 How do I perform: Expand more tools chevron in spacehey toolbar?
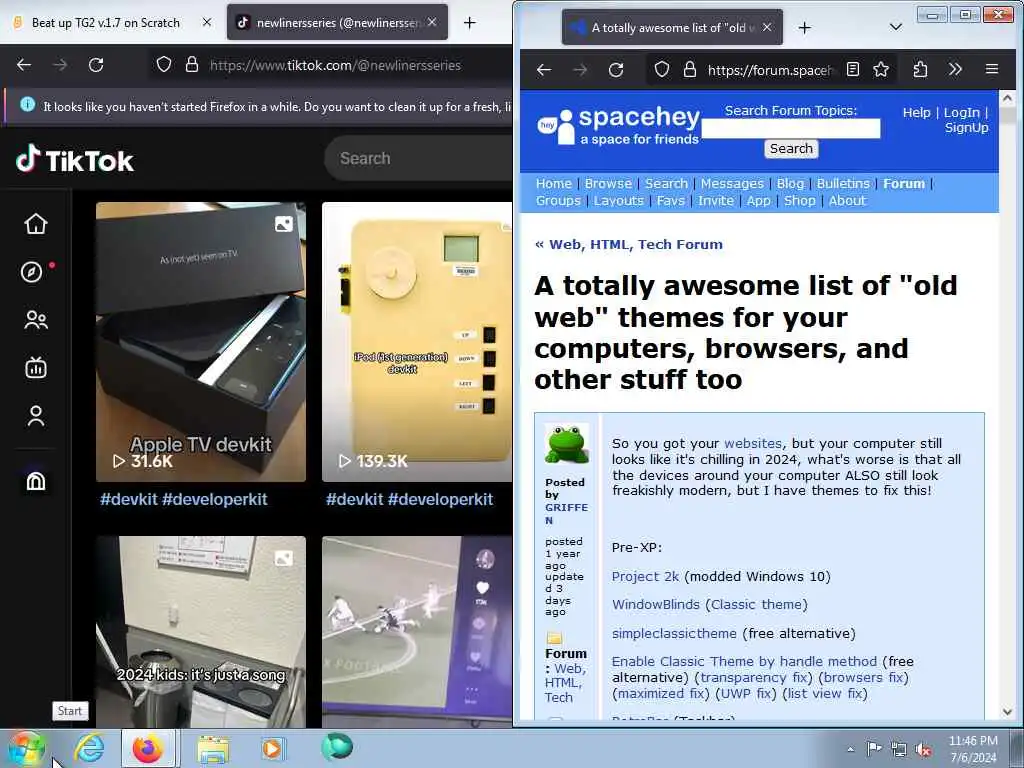click(955, 69)
